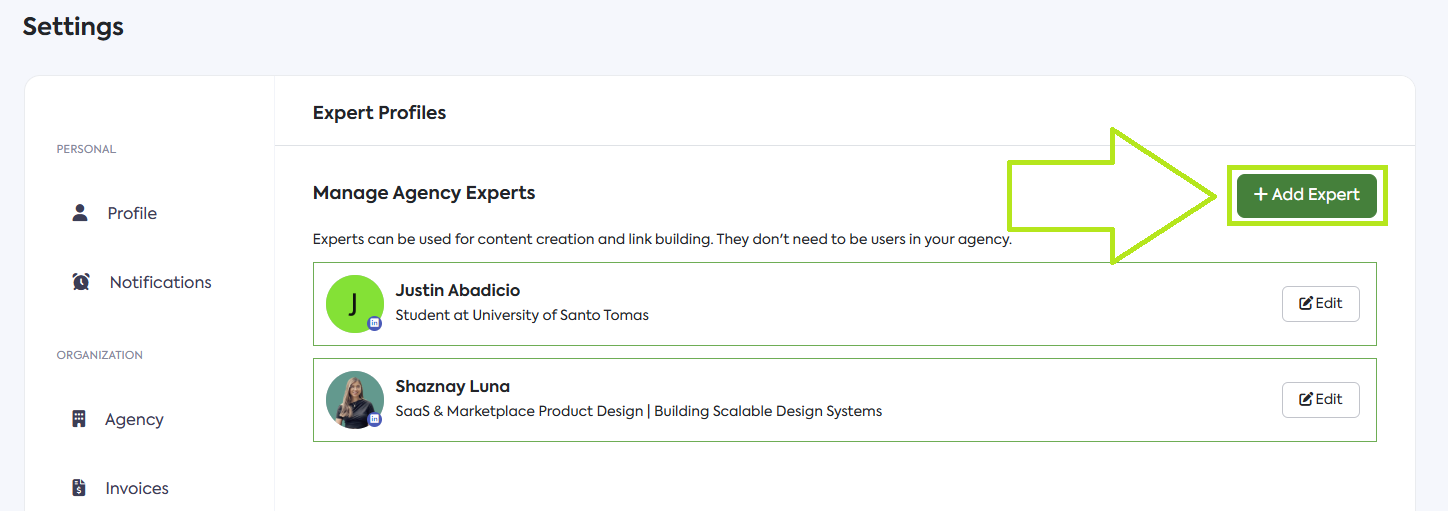Click the alarm clock Notifications icon
Screen dimensions: 1448x511
(x=81, y=282)
